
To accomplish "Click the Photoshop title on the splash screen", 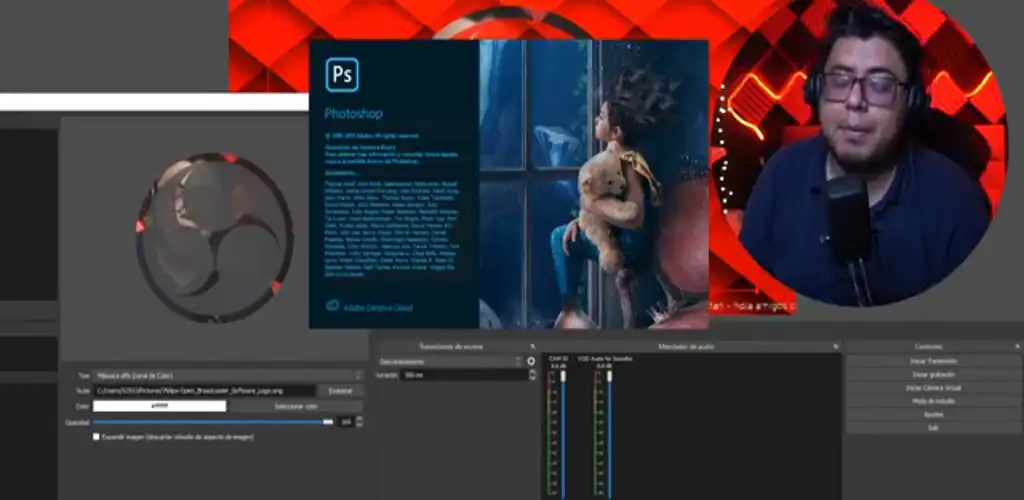I will coord(353,114).
